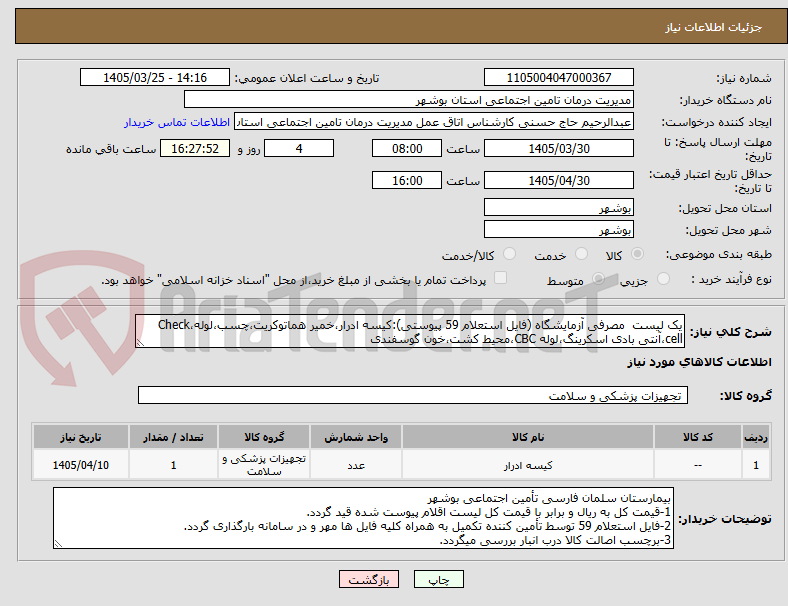Click the request creator name field

(434, 122)
